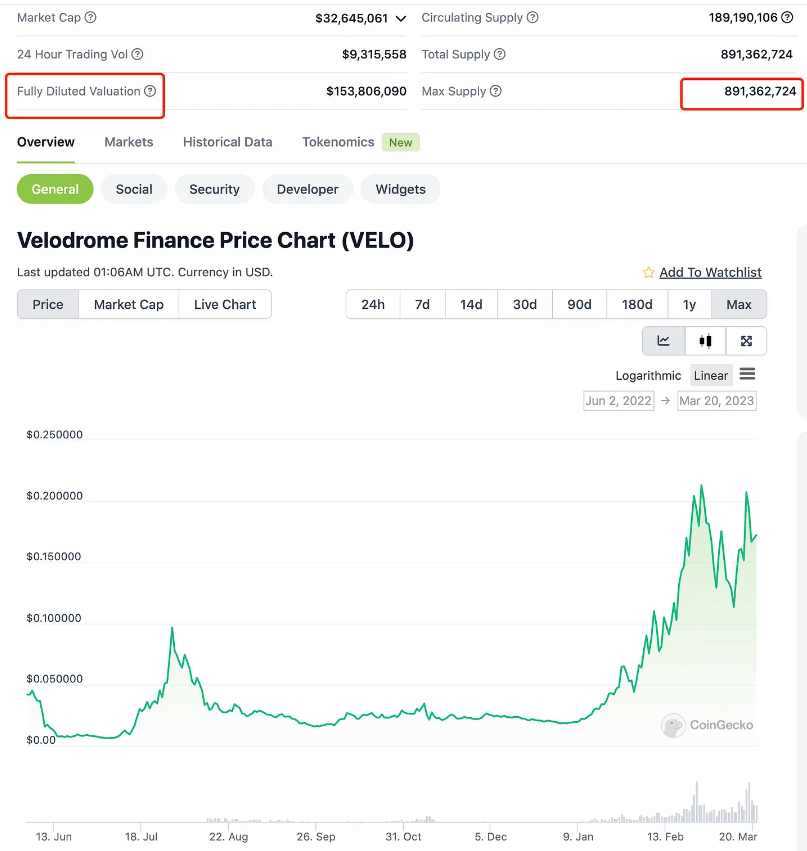Switch to the Tokenomics tab

tap(338, 142)
